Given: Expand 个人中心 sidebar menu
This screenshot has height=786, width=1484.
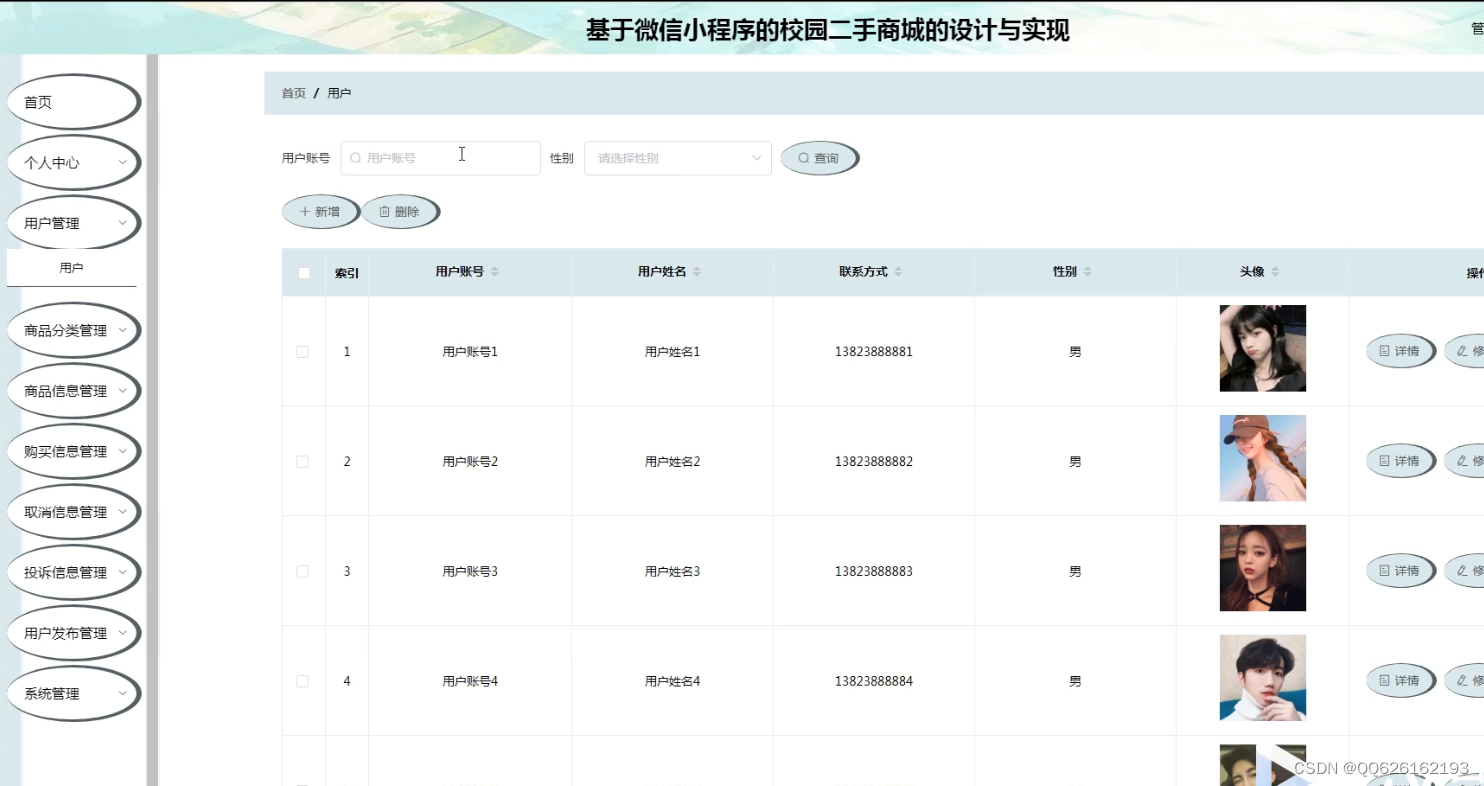Looking at the screenshot, I should (73, 162).
